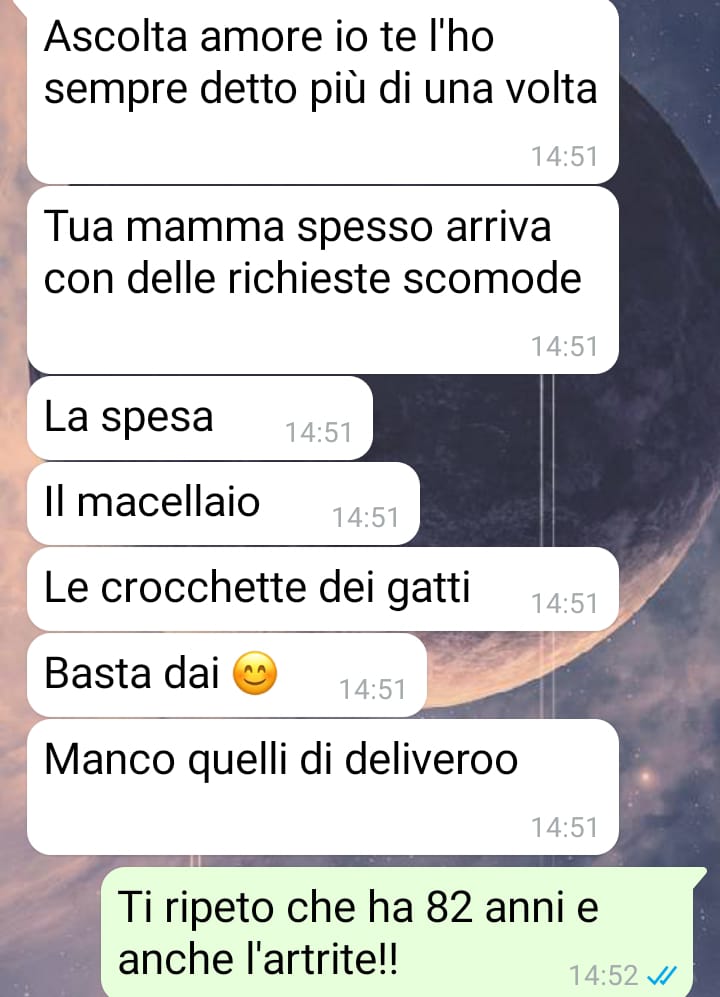
Task: Tap the smiling emoji in Basta dai
Action: pyautogui.click(x=255, y=673)
